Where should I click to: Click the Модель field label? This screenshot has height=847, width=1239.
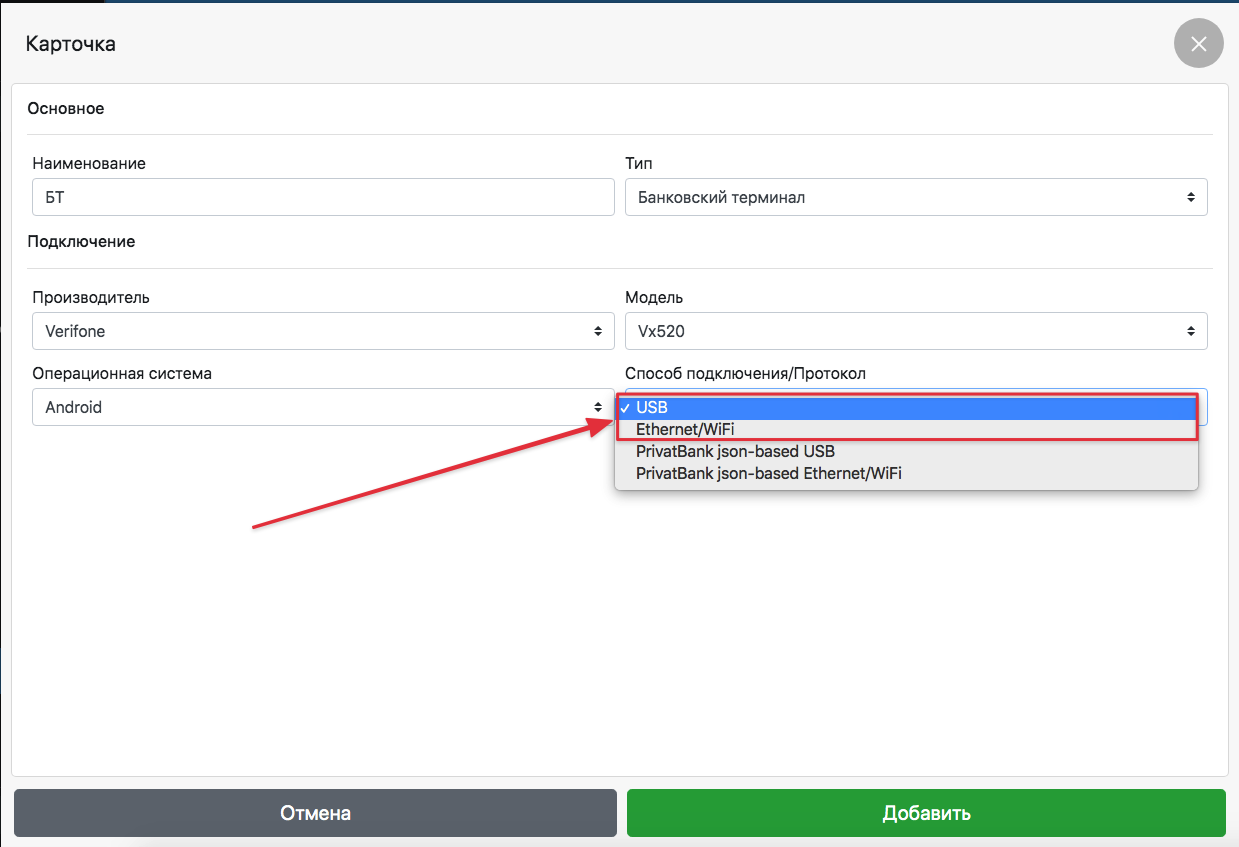[x=654, y=297]
